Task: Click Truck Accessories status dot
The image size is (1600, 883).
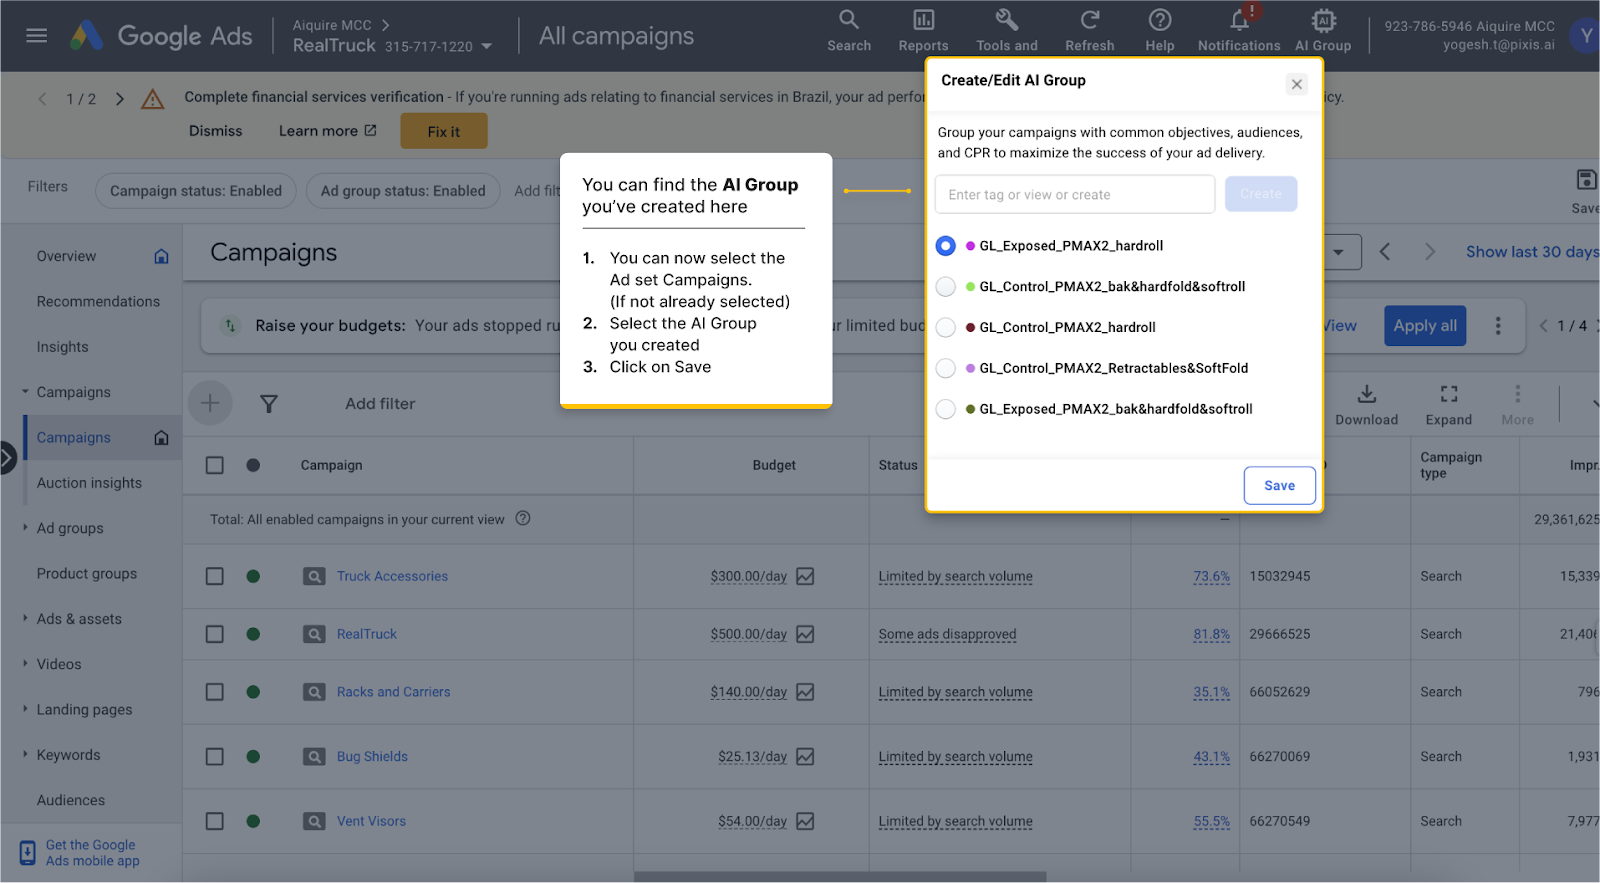Action: click(x=253, y=576)
